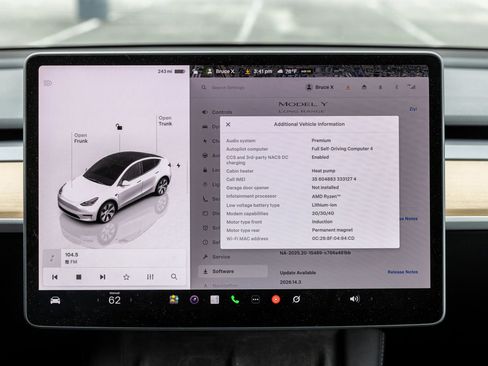Open the Toybox arcade icon in bottom bar

click(x=174, y=300)
